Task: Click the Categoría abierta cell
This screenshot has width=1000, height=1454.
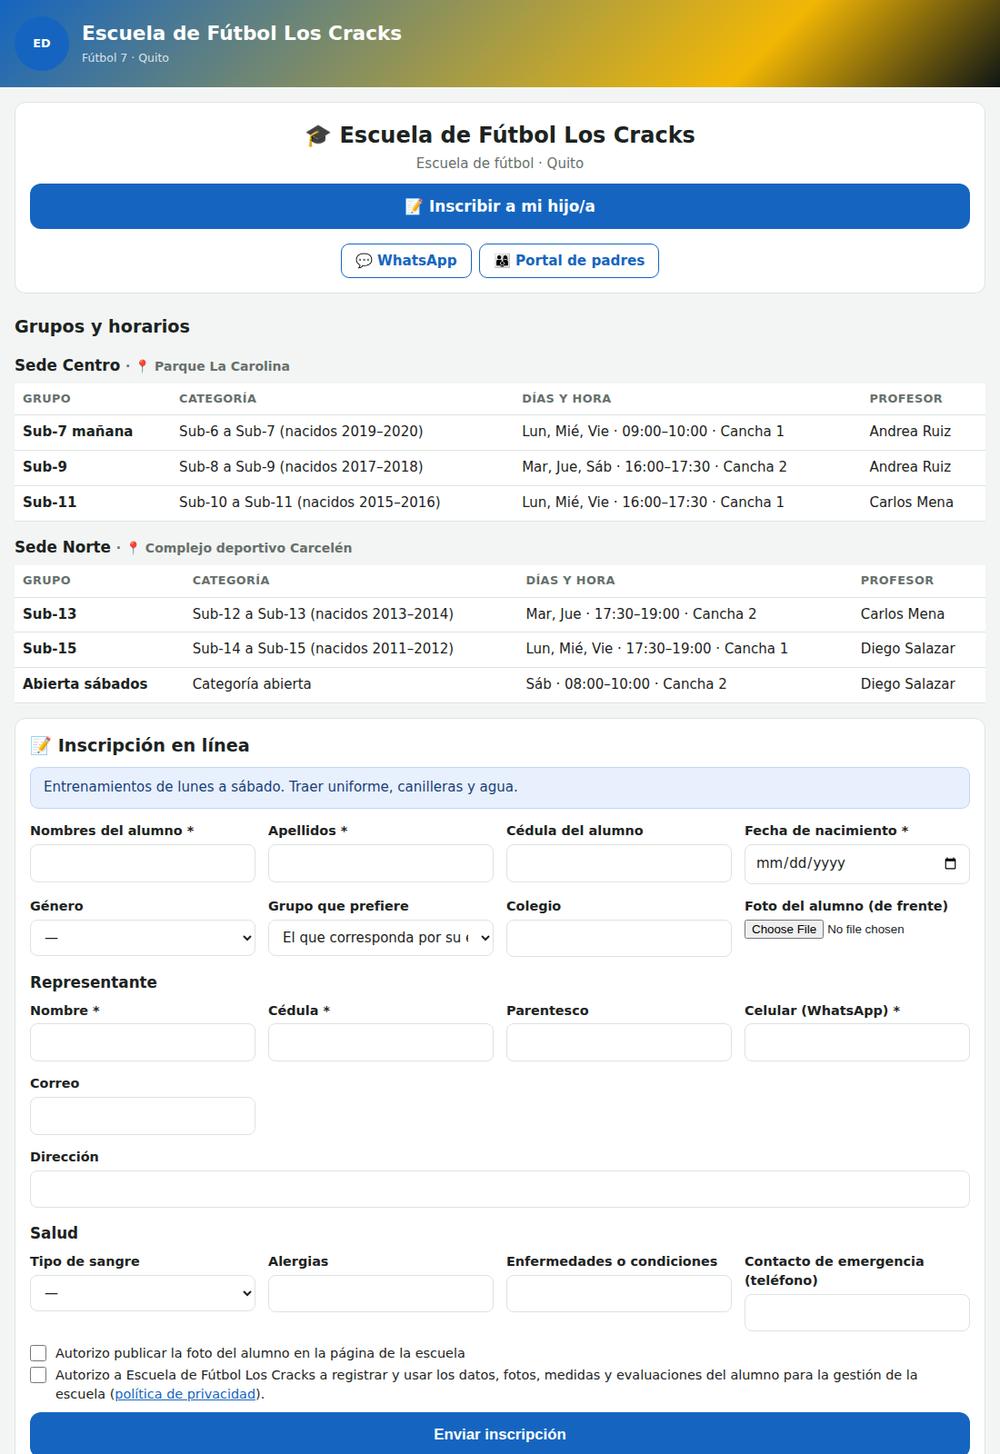Action: 252,684
